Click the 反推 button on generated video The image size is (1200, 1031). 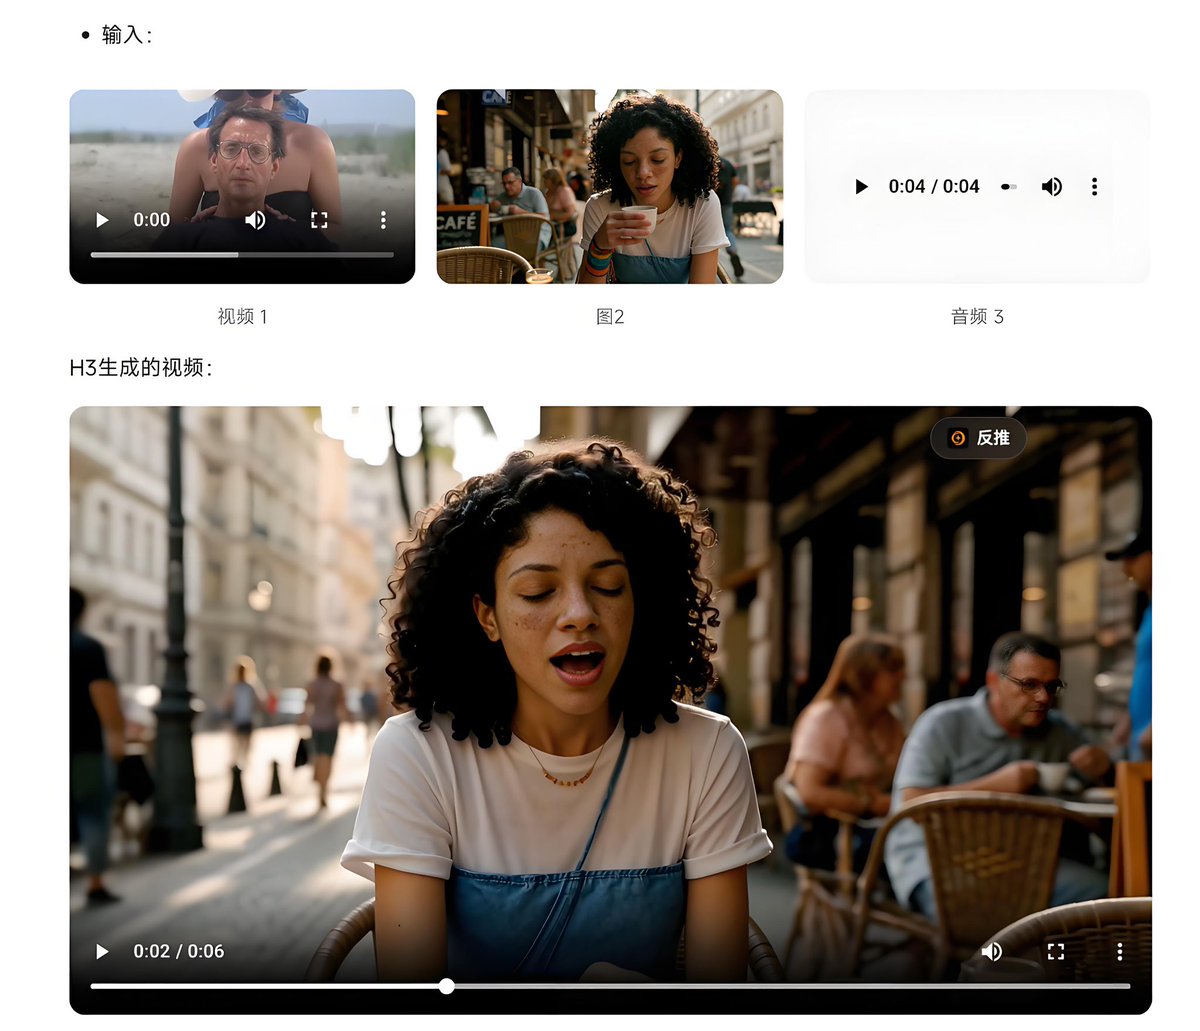[x=978, y=438]
